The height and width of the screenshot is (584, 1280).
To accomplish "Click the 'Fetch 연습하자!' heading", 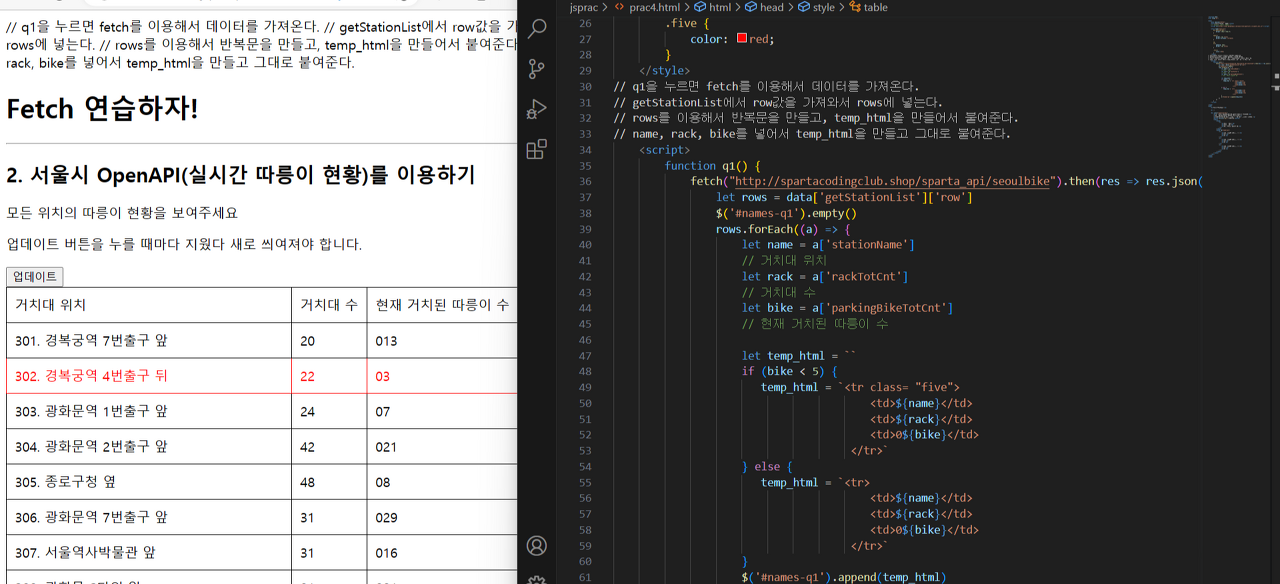I will 102,108.
